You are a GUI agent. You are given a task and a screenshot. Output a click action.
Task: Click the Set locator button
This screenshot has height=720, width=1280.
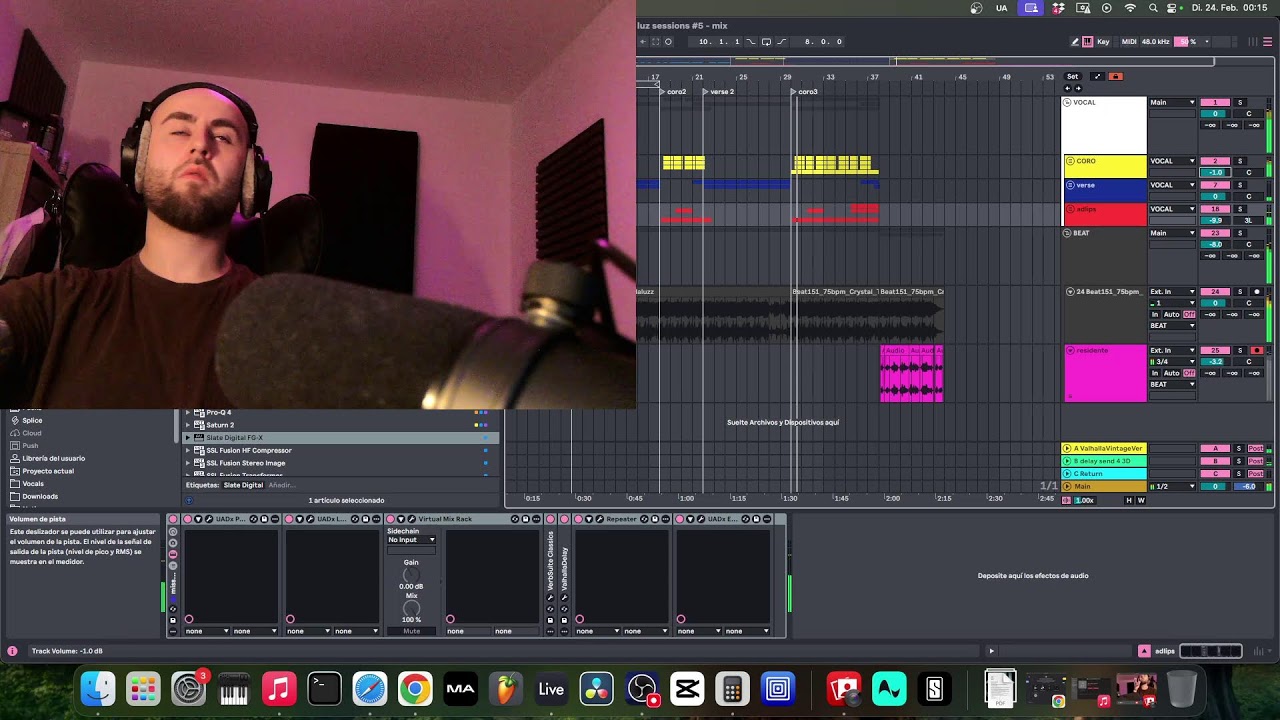[1072, 77]
